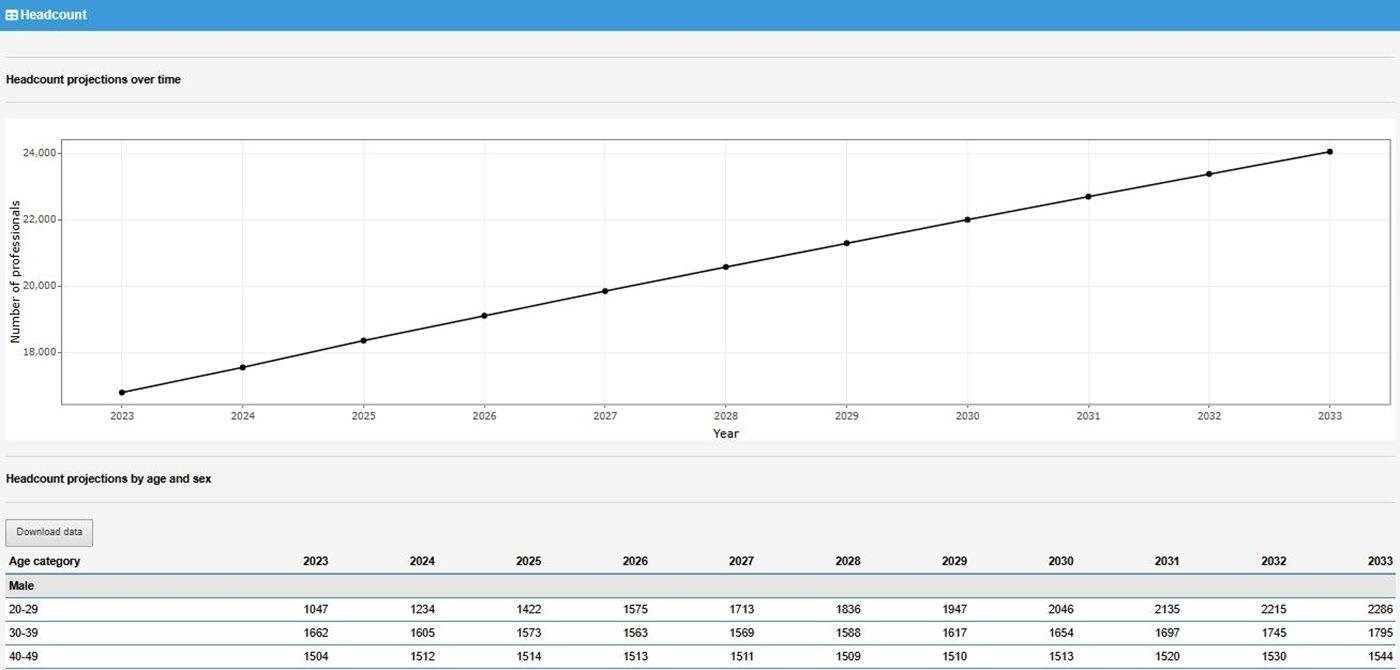This screenshot has height=670, width=1400.
Task: Select the 2025 table column header
Action: [528, 561]
